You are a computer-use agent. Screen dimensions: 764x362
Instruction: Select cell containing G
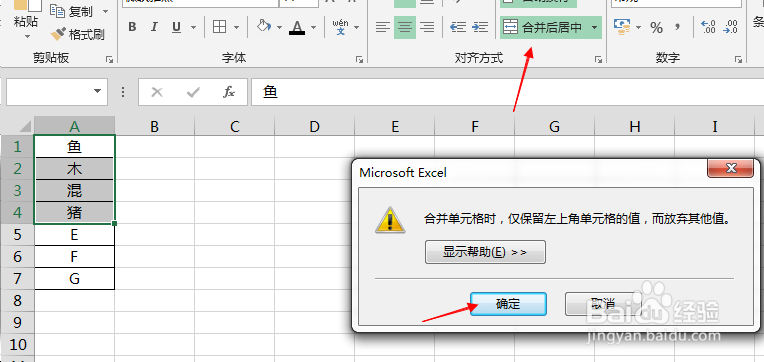[75, 279]
